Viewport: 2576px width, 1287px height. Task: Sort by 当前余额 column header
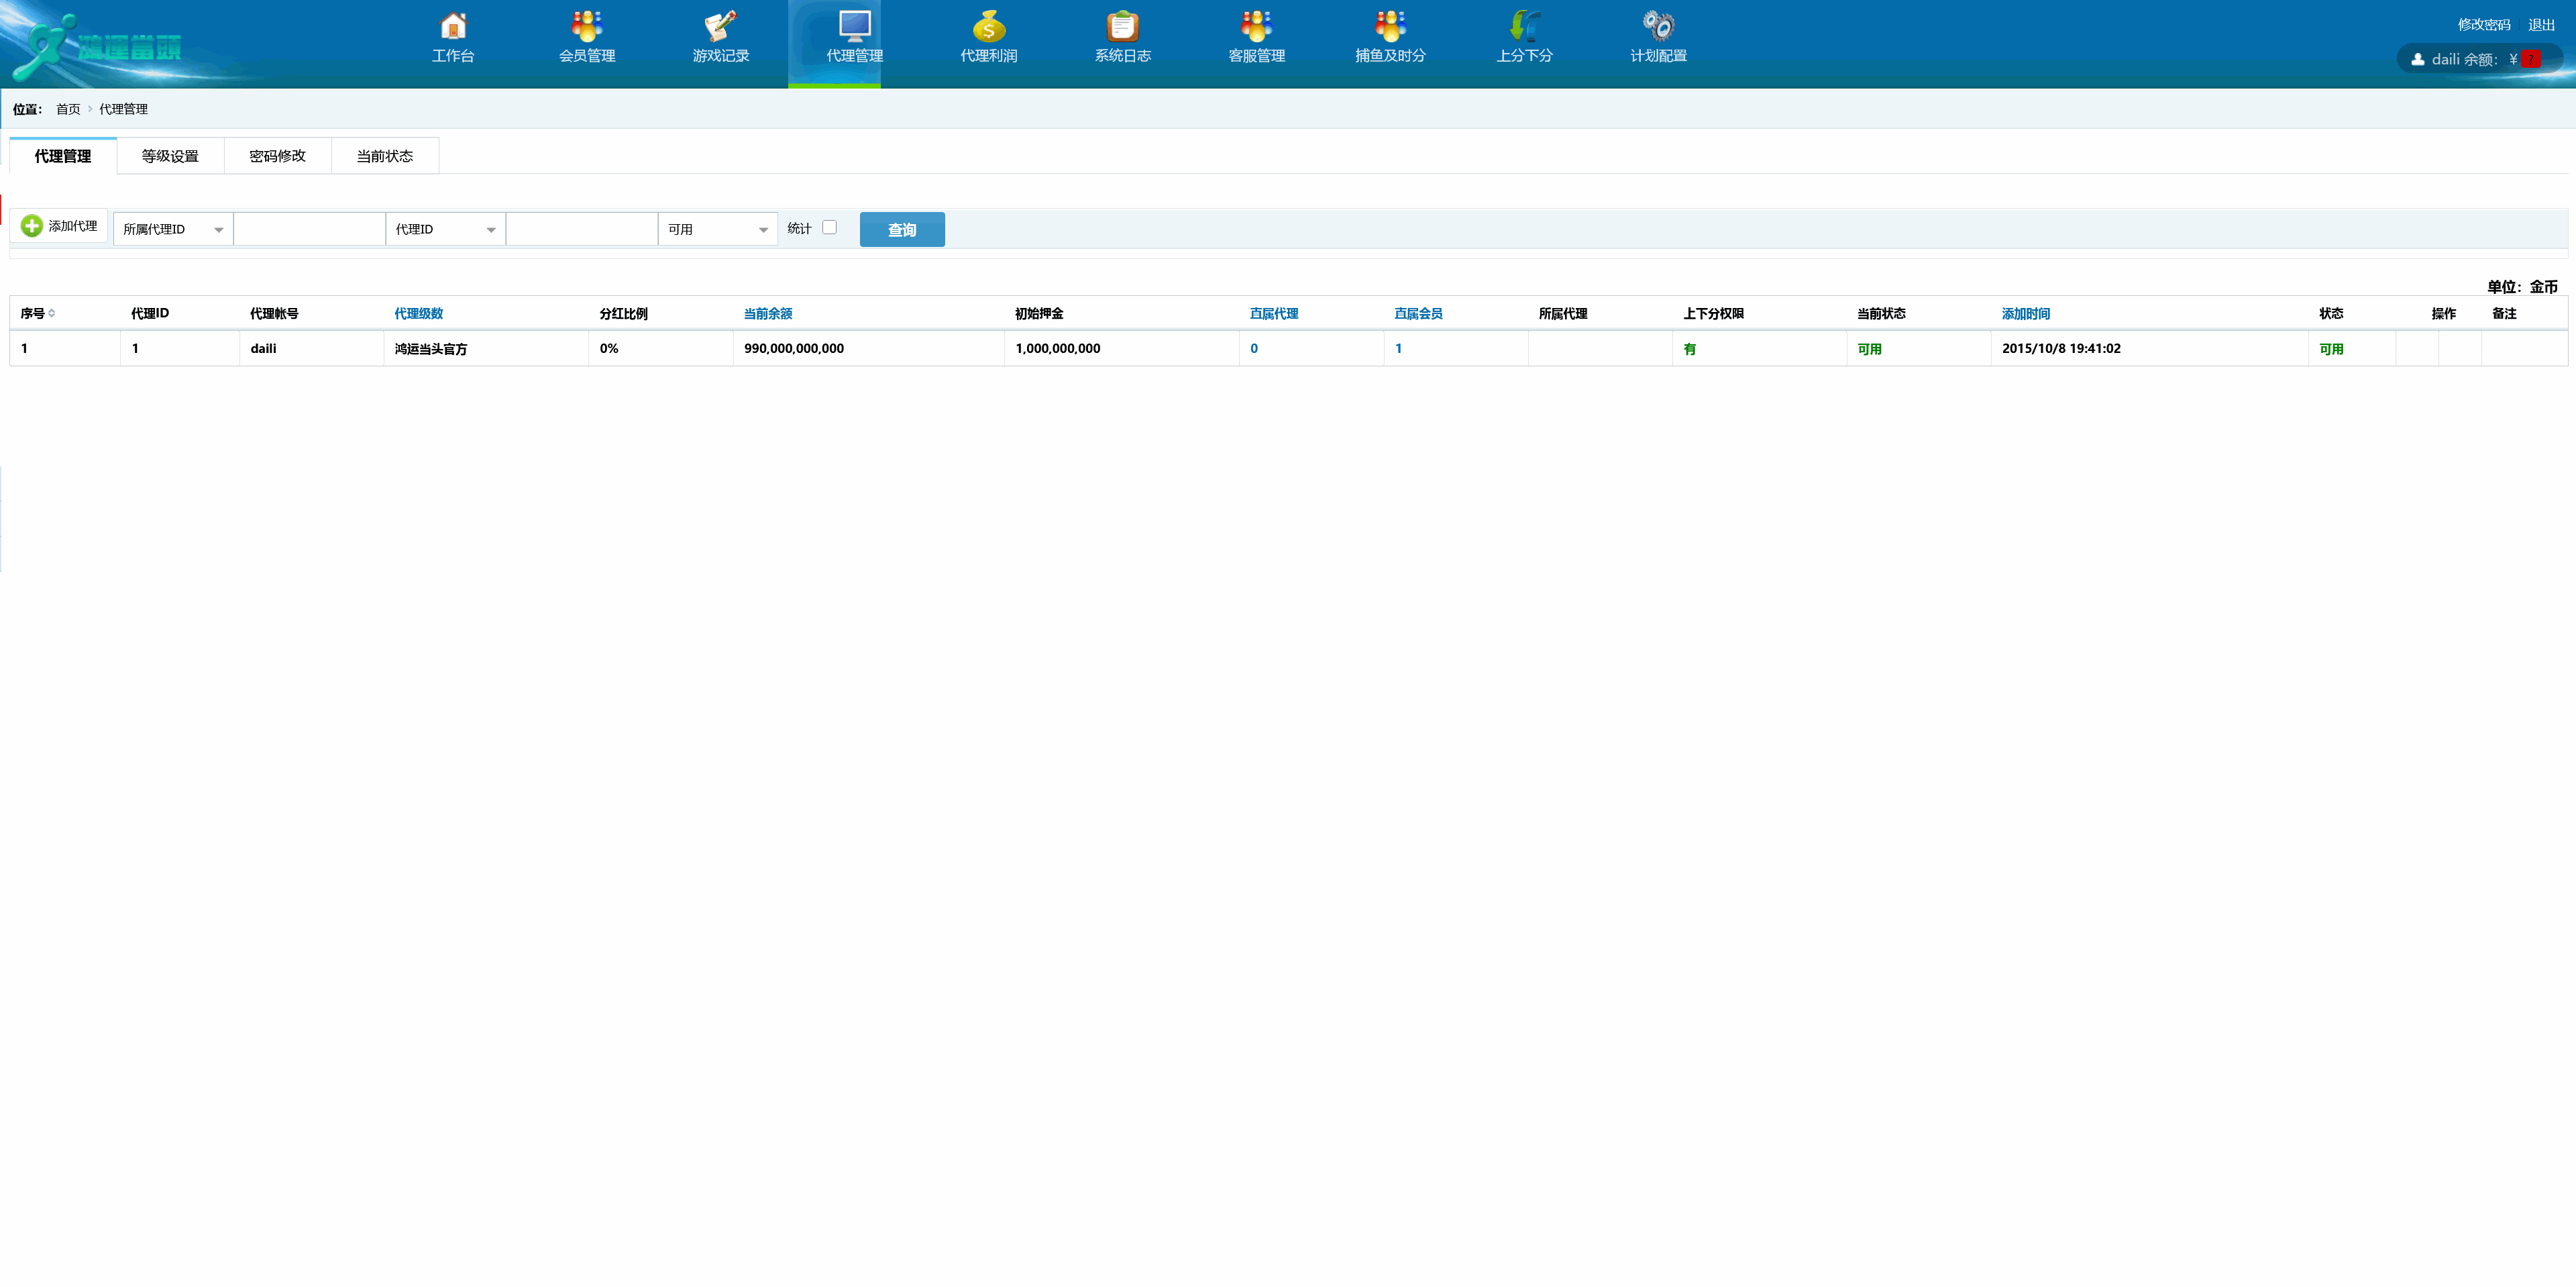click(767, 313)
